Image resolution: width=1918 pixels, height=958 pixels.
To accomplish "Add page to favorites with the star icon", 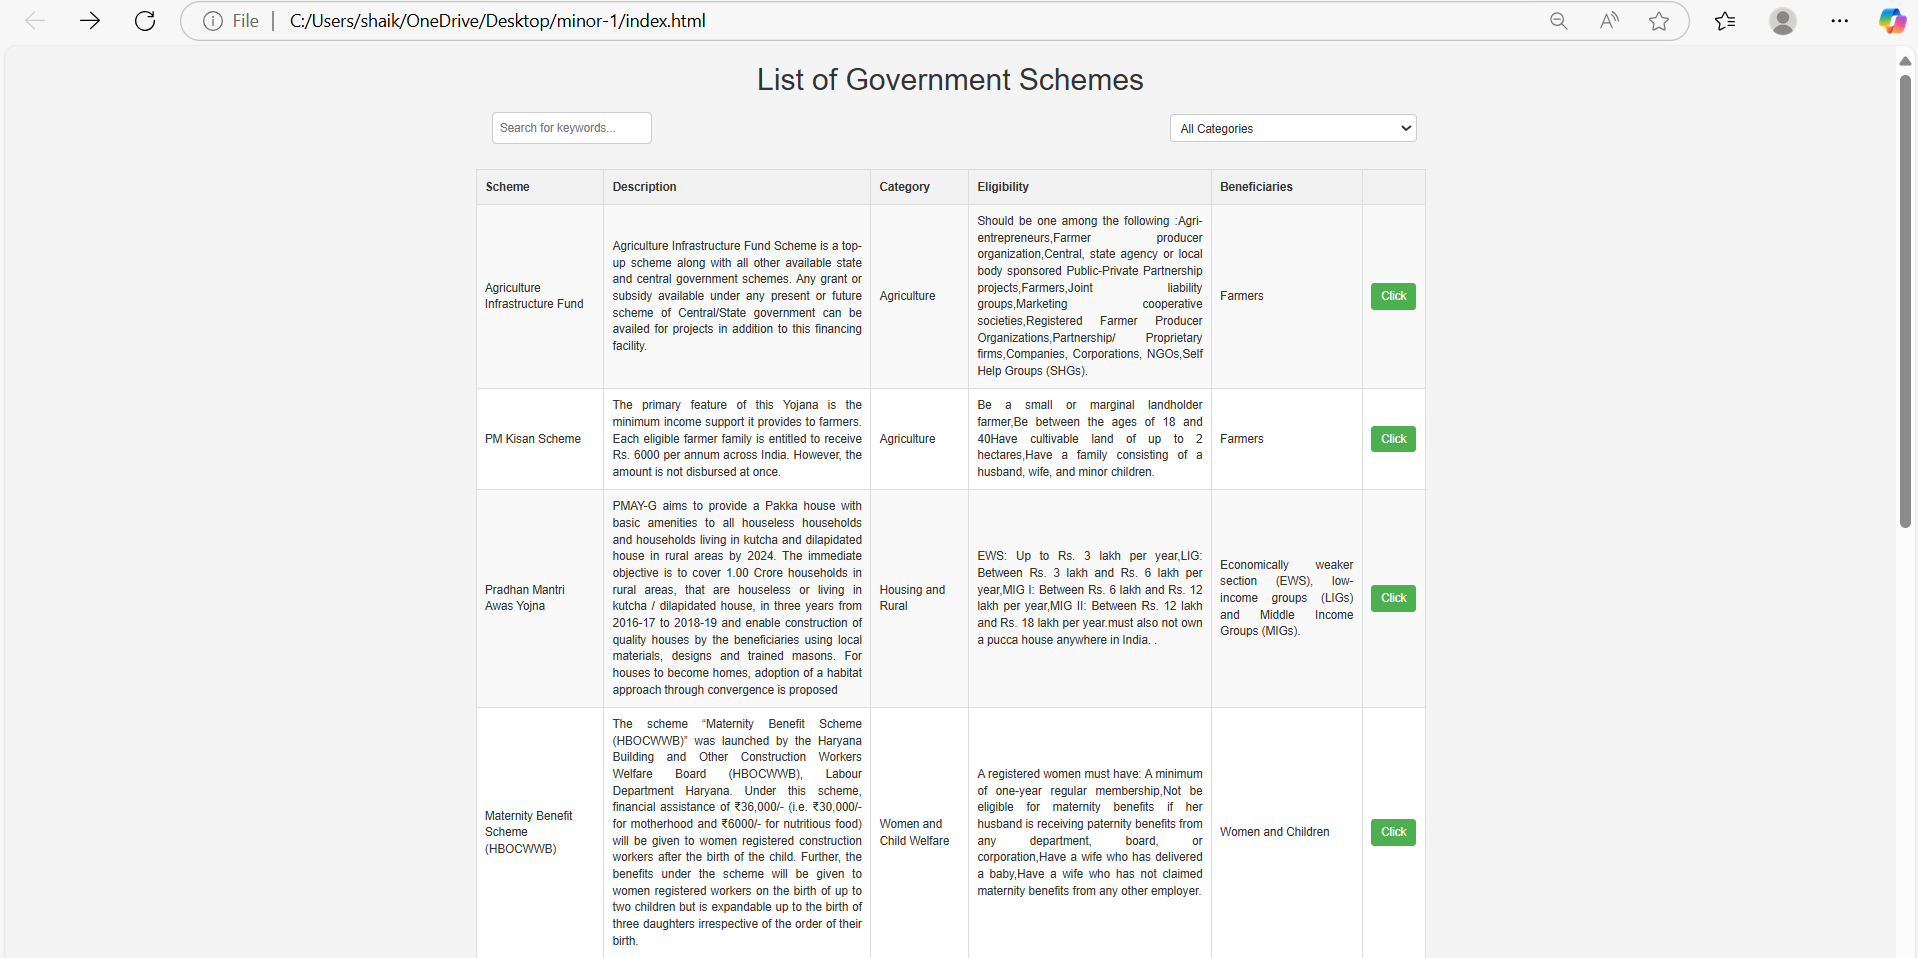I will click(x=1659, y=21).
